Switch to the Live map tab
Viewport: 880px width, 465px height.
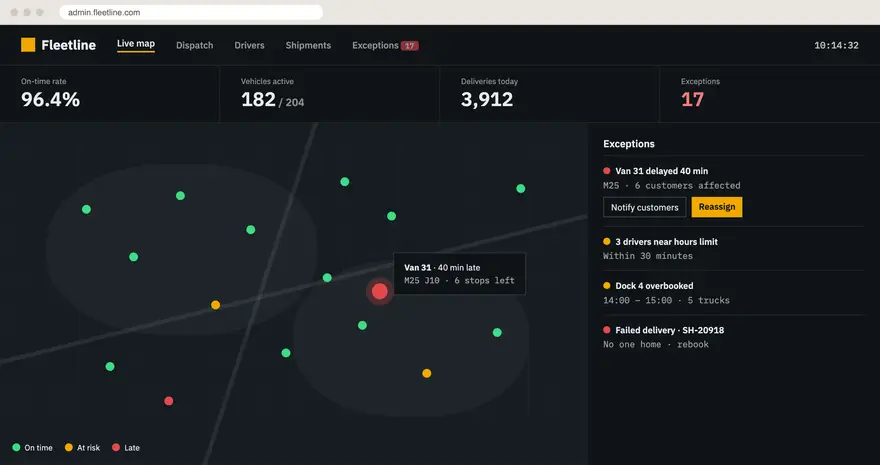pyautogui.click(x=136, y=44)
